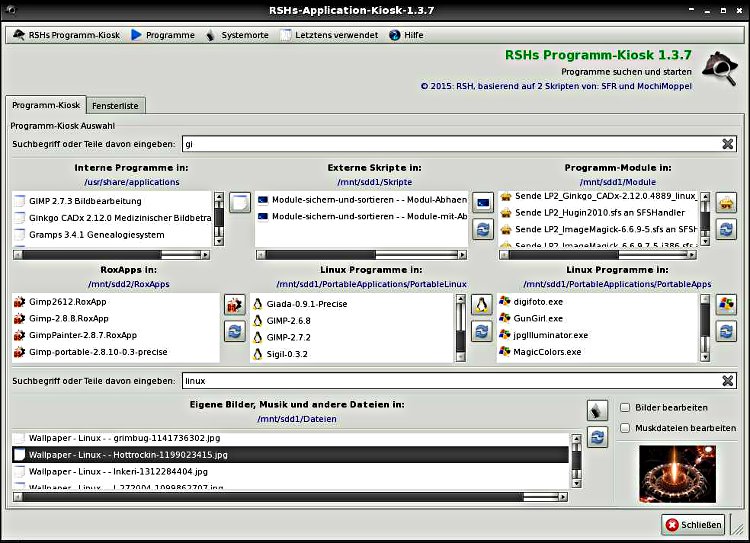
Task: Select Giada-0.9.1-Precise entry
Action: (352, 304)
